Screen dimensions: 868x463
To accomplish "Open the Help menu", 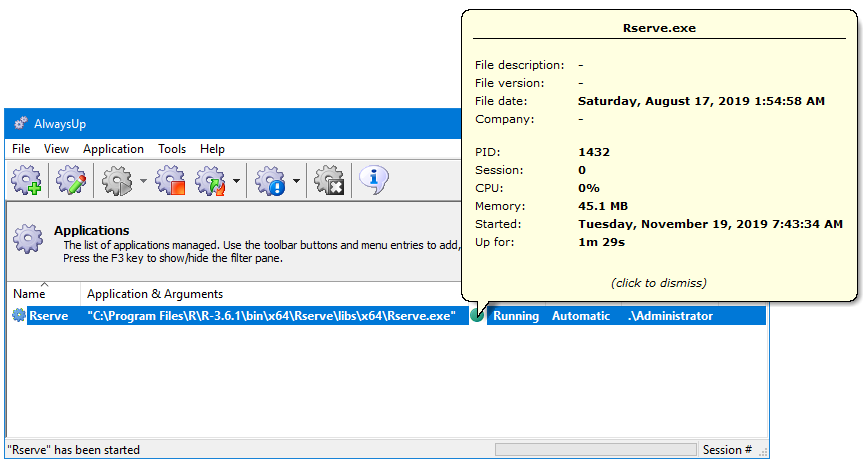I will pos(213,149).
